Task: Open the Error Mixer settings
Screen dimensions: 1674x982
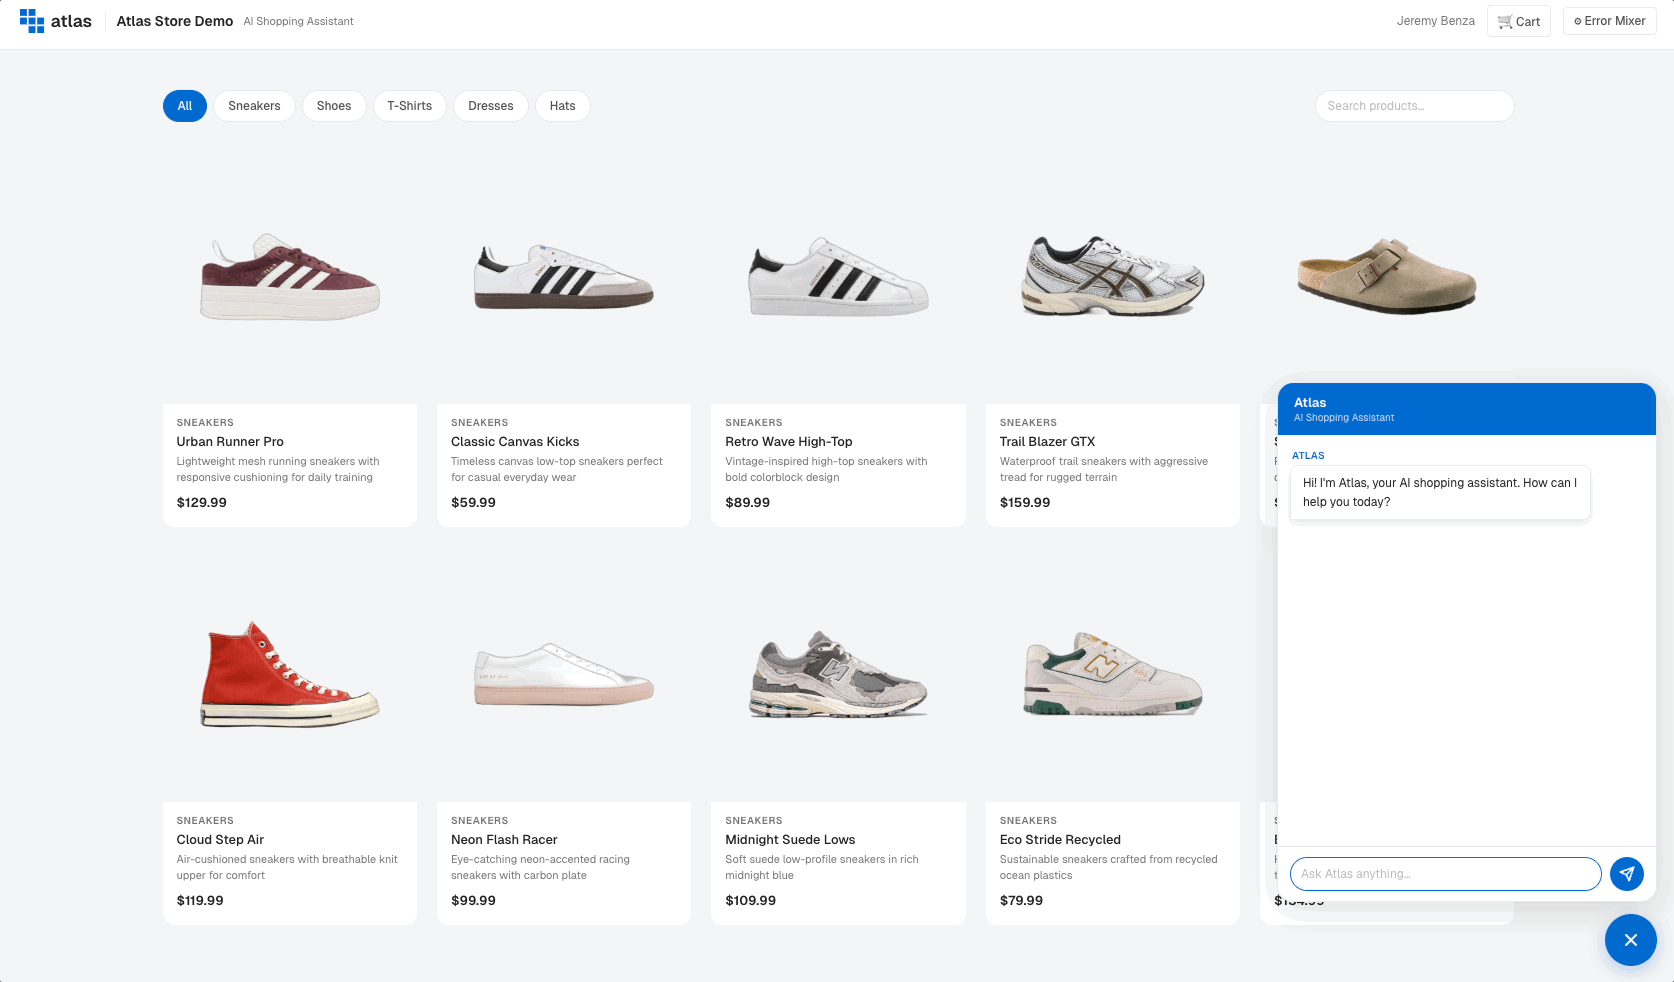Action: pyautogui.click(x=1609, y=21)
